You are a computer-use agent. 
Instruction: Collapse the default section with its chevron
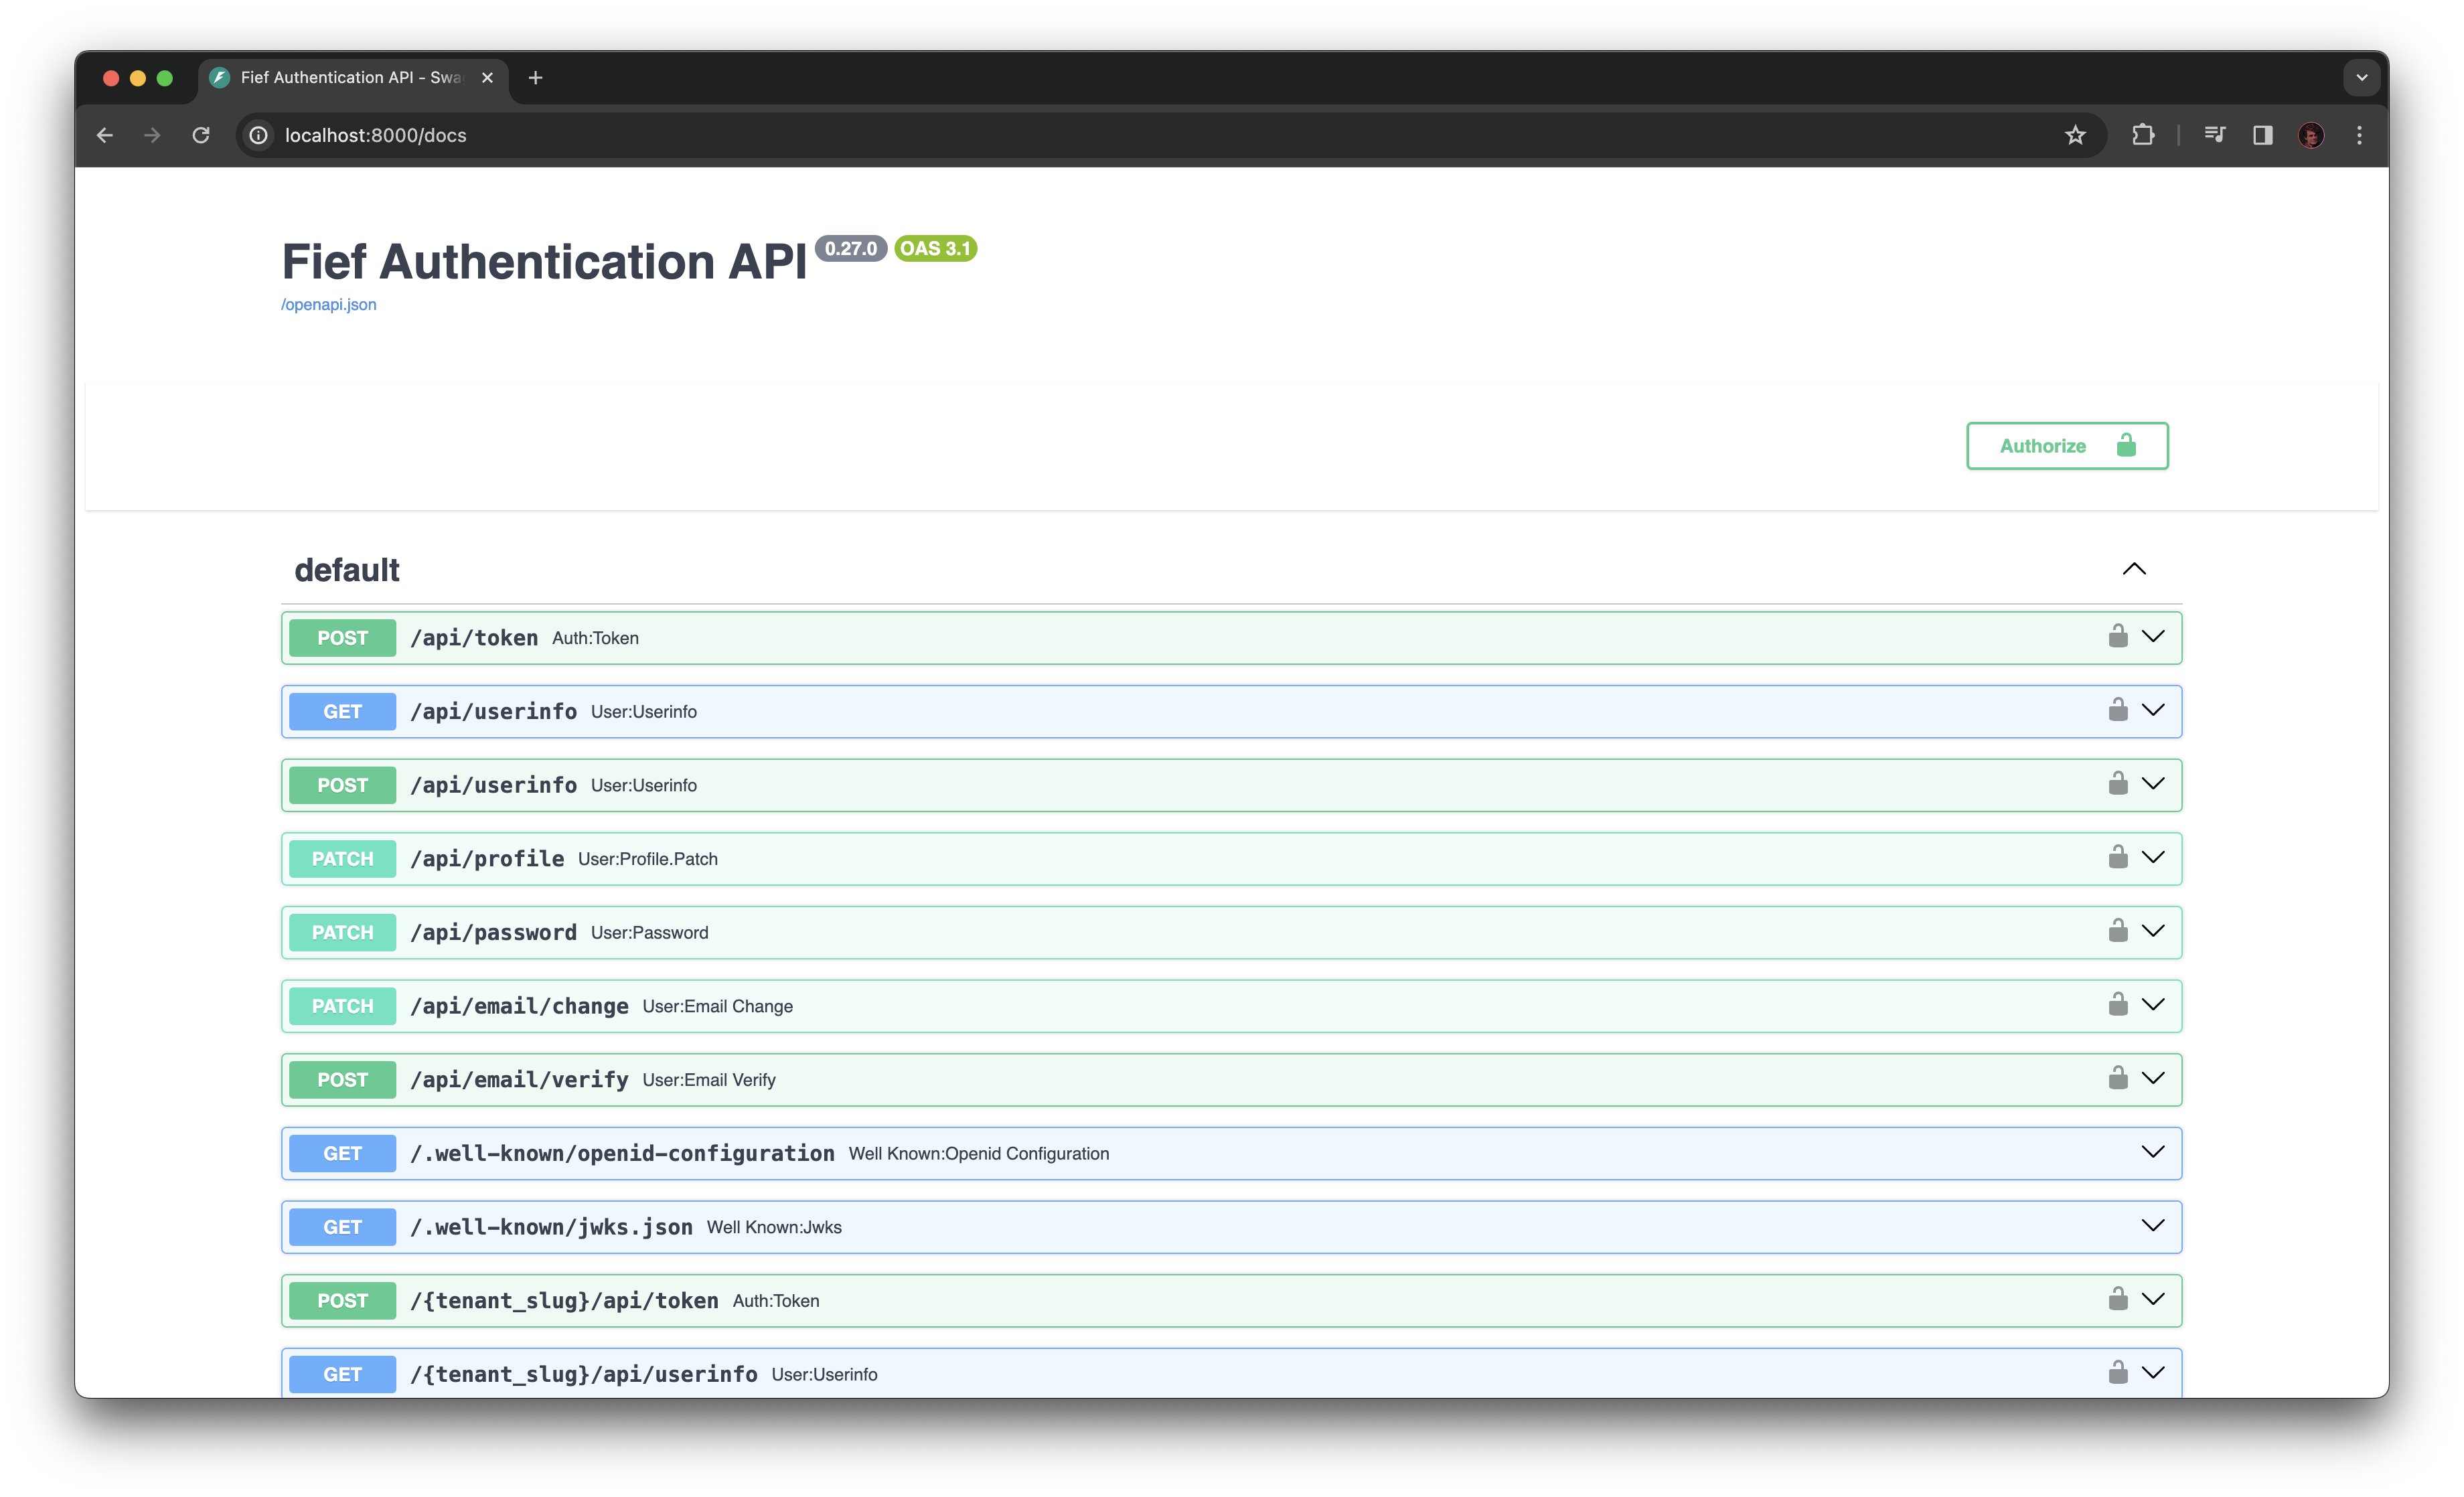[2136, 569]
